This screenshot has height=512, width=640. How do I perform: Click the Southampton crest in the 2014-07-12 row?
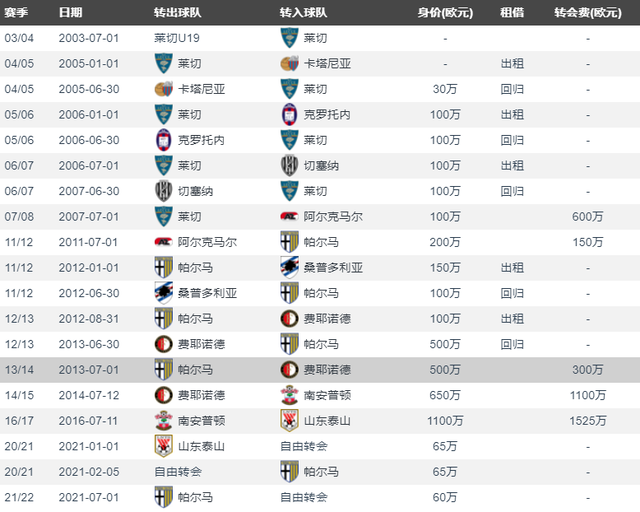tap(289, 395)
